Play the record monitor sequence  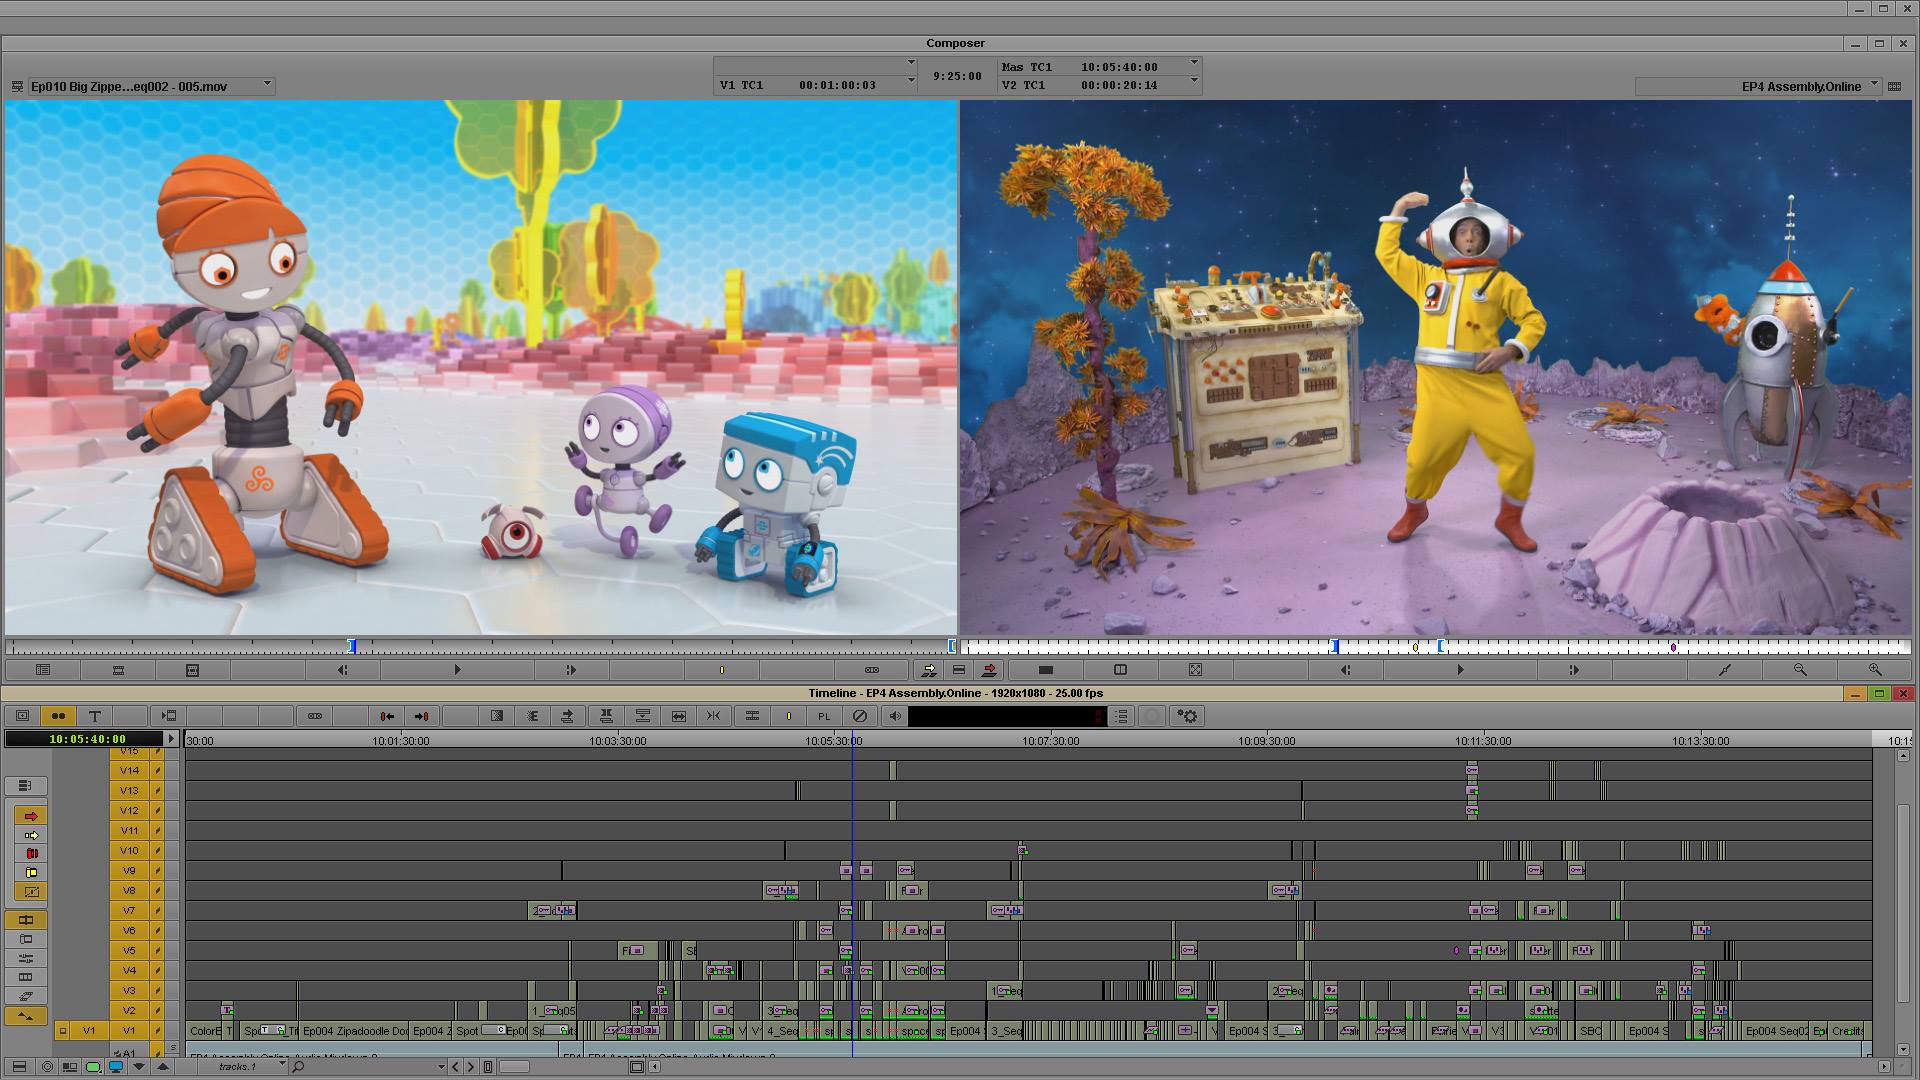1460,670
